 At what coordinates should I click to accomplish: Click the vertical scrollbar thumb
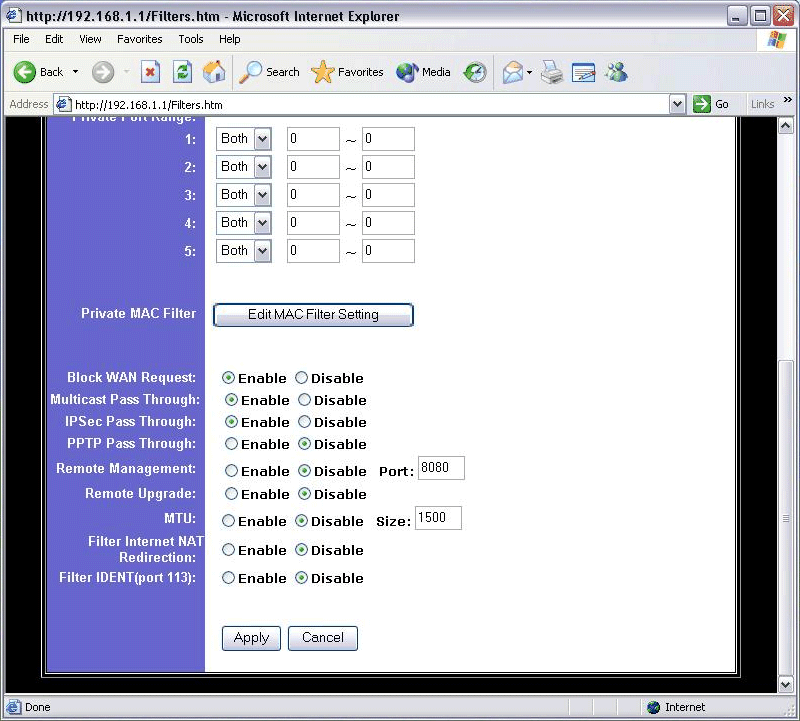point(786,518)
